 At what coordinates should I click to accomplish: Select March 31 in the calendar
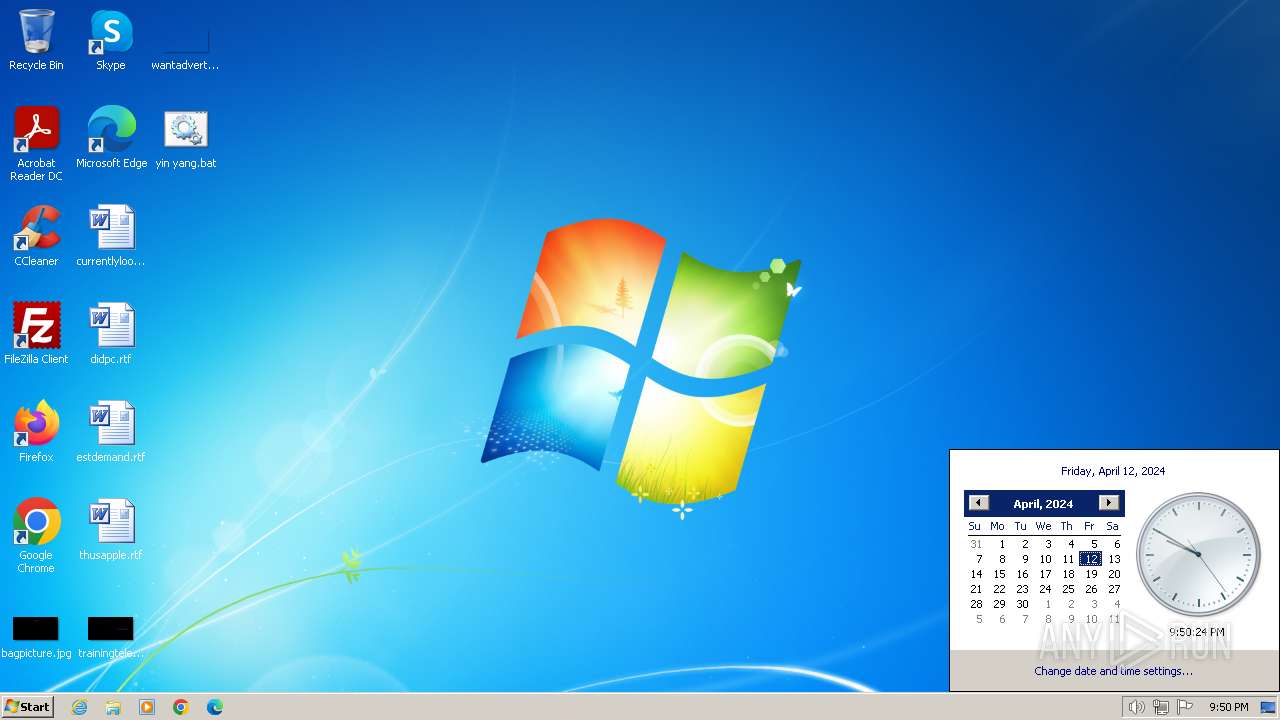pos(976,544)
